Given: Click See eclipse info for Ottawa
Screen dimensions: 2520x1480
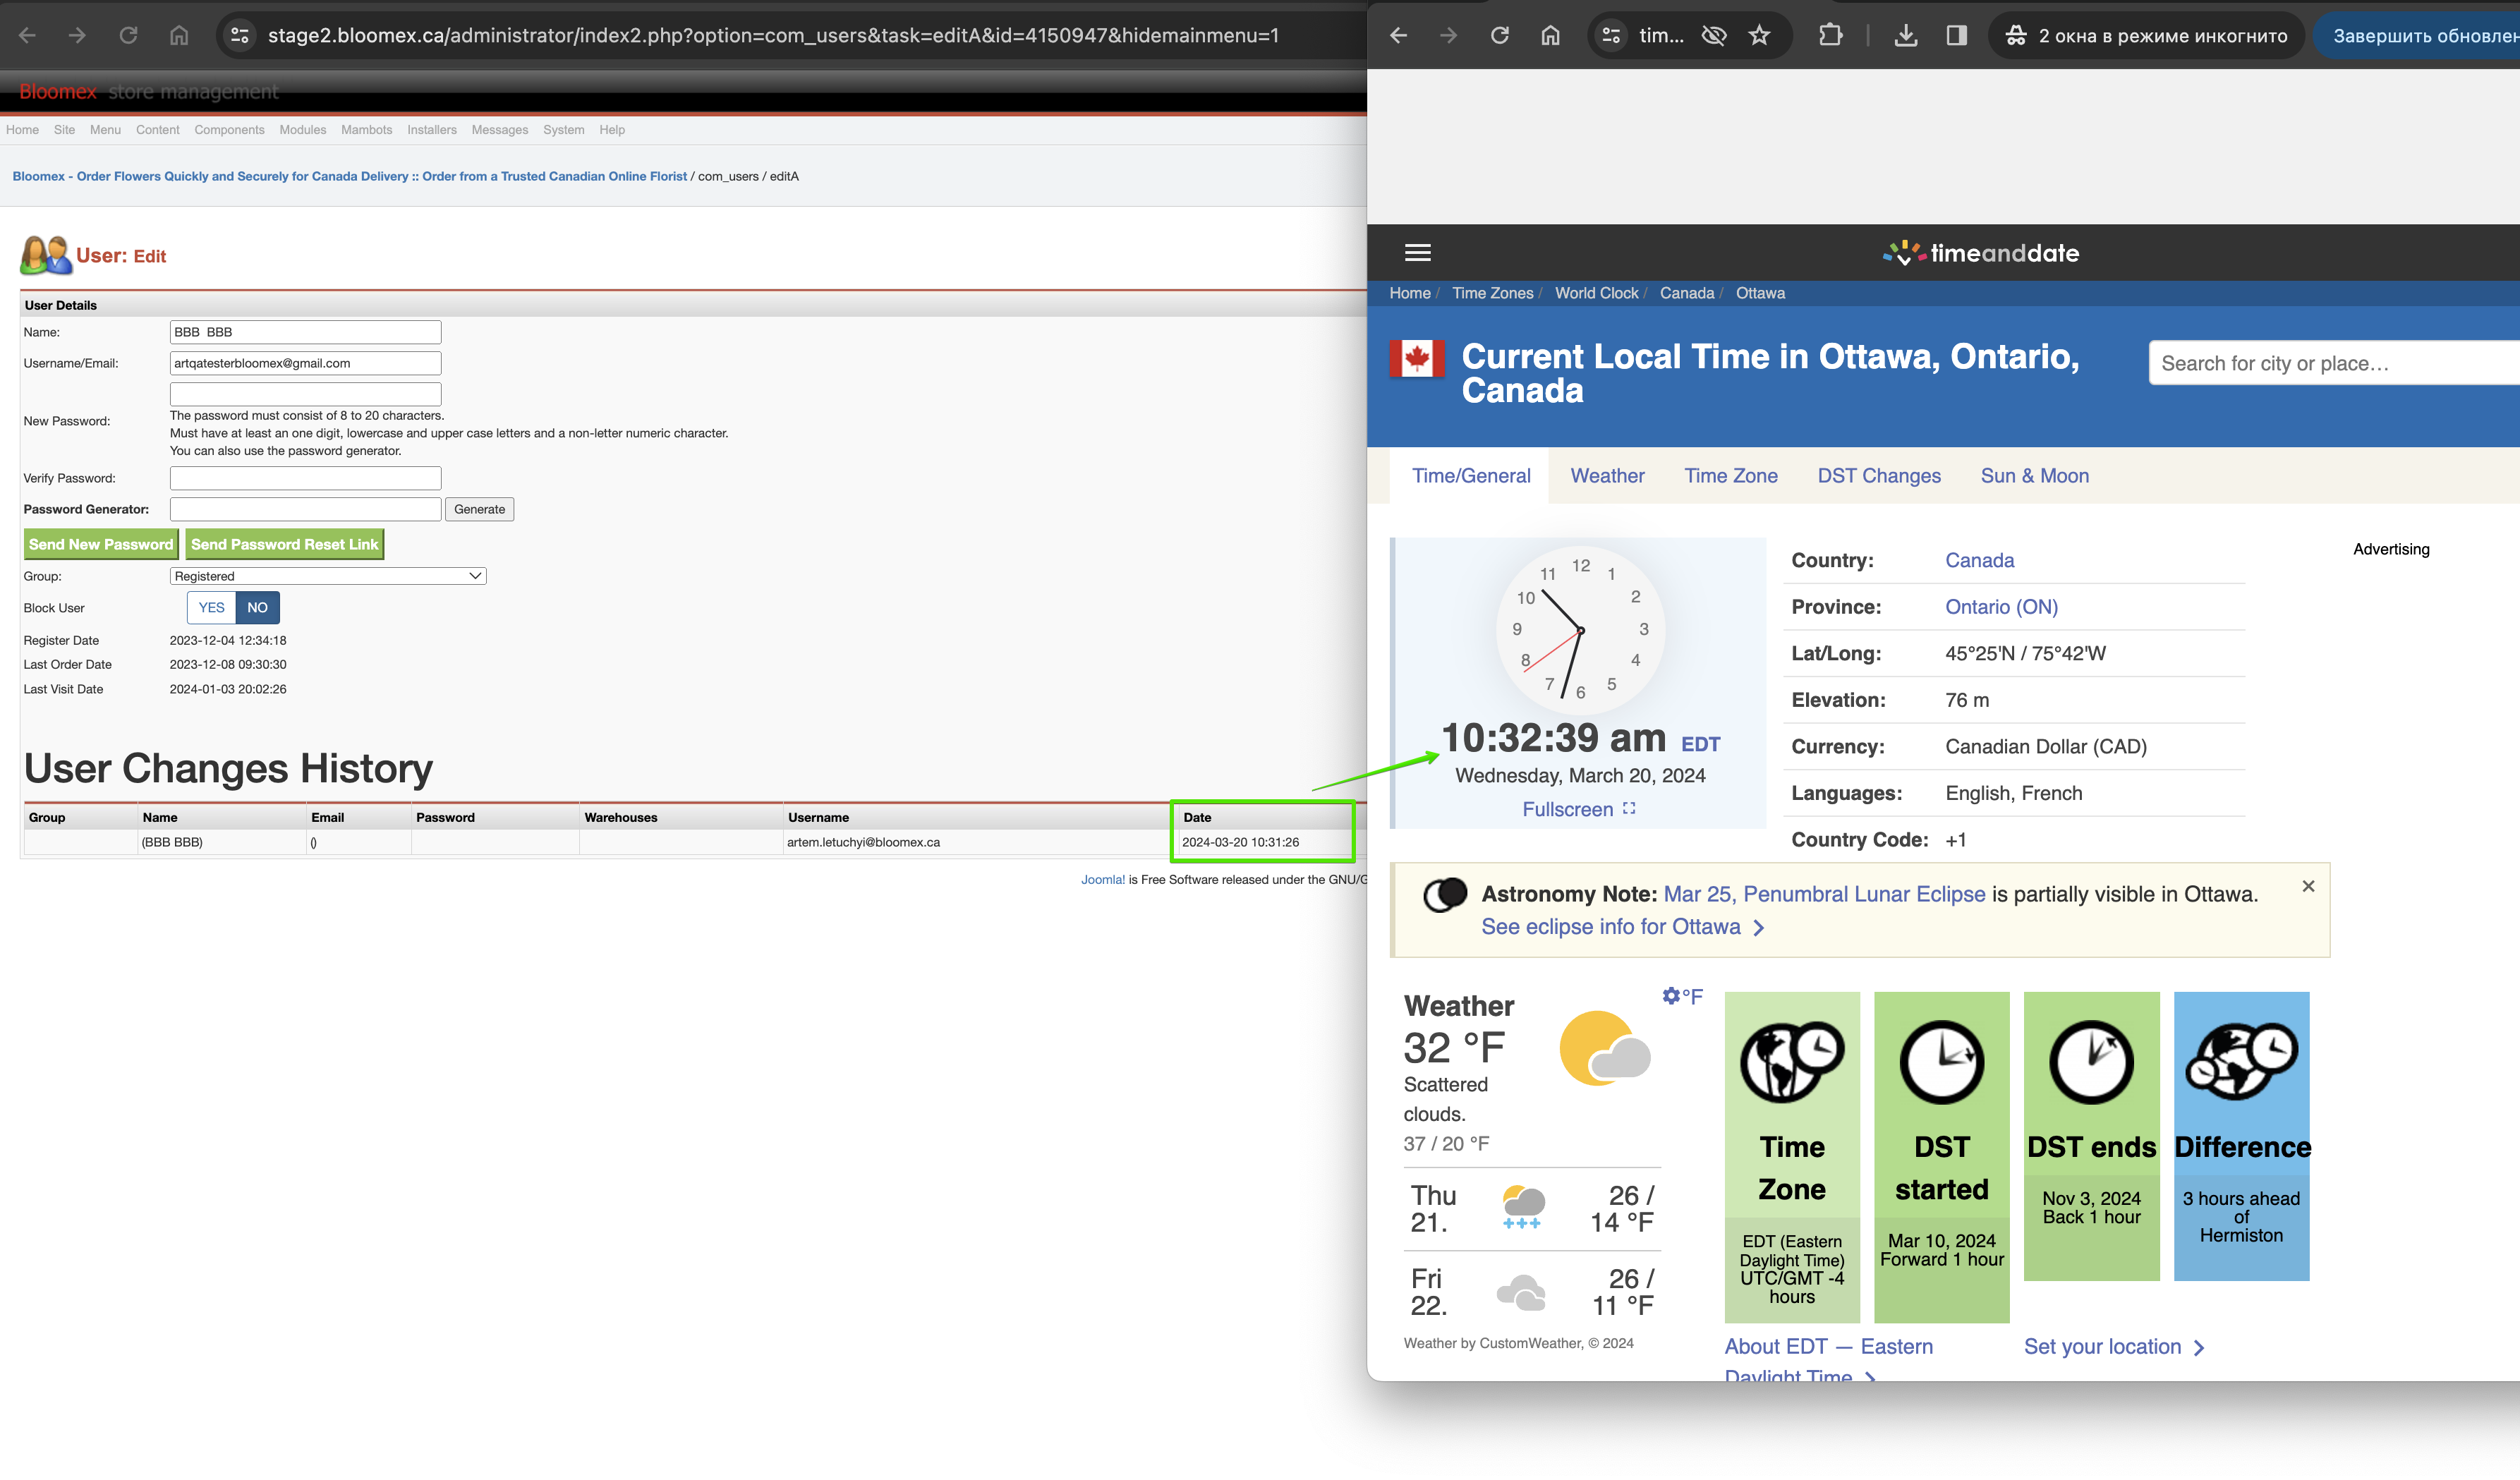Looking at the screenshot, I should [1622, 927].
